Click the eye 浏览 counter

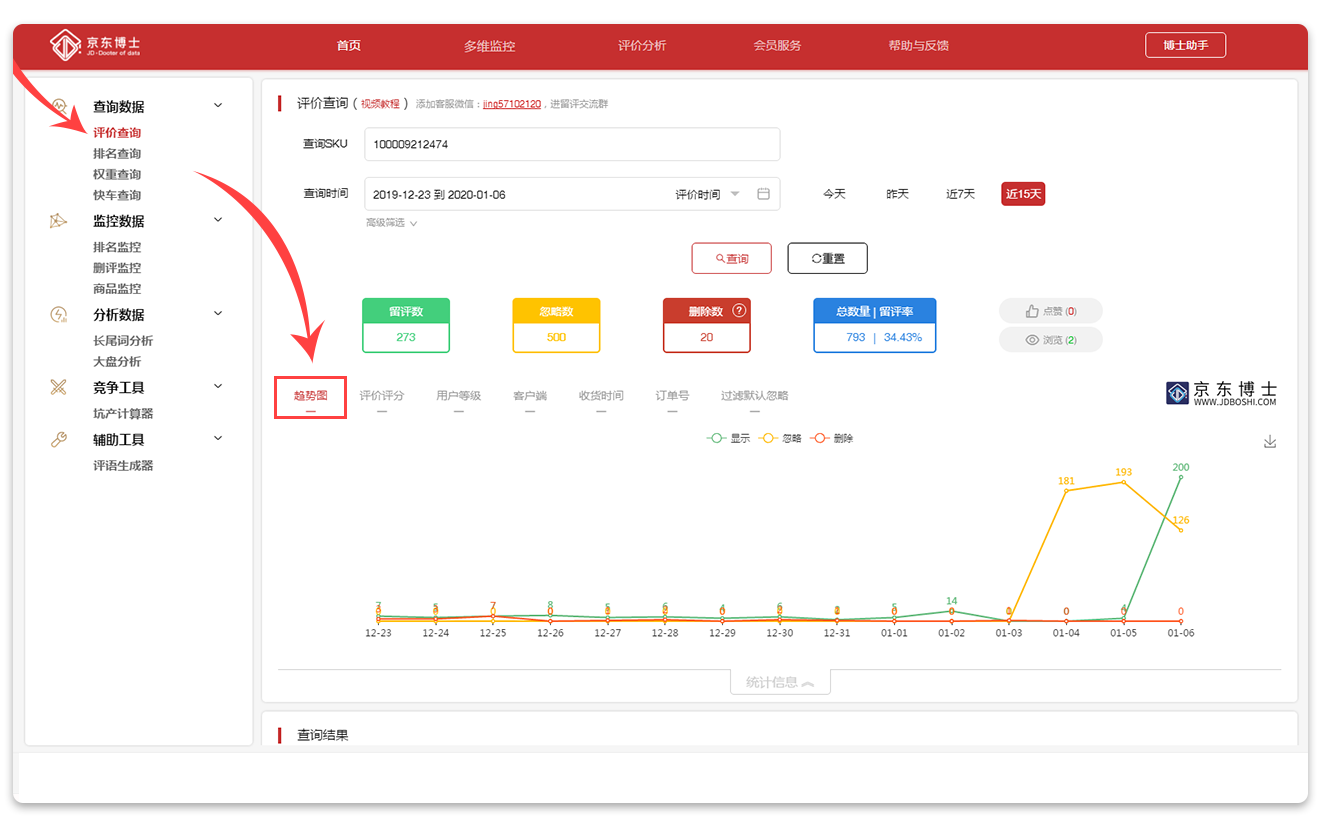[1050, 340]
